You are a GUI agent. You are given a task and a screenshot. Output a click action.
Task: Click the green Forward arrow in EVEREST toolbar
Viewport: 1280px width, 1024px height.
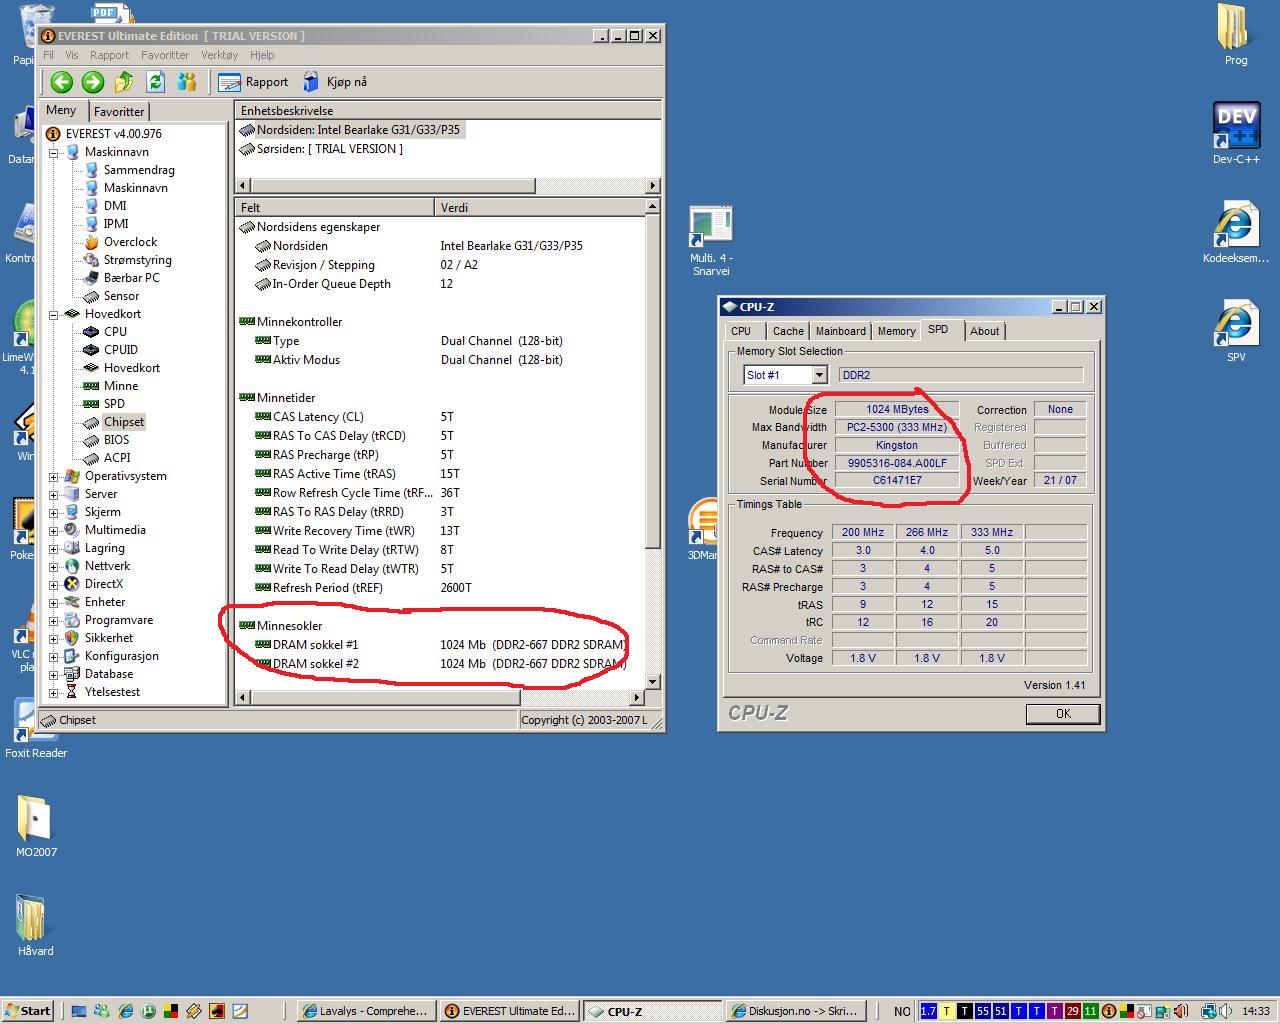tap(93, 82)
